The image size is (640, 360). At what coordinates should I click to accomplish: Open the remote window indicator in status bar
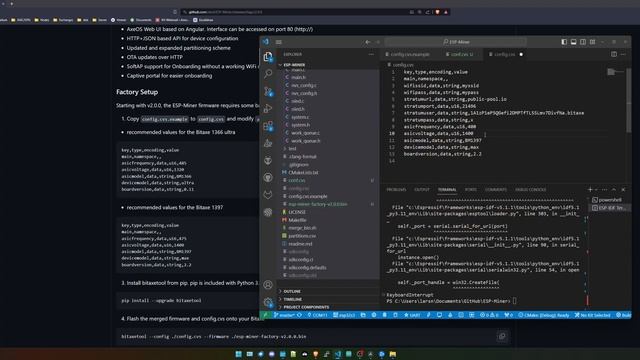[x=265, y=315]
